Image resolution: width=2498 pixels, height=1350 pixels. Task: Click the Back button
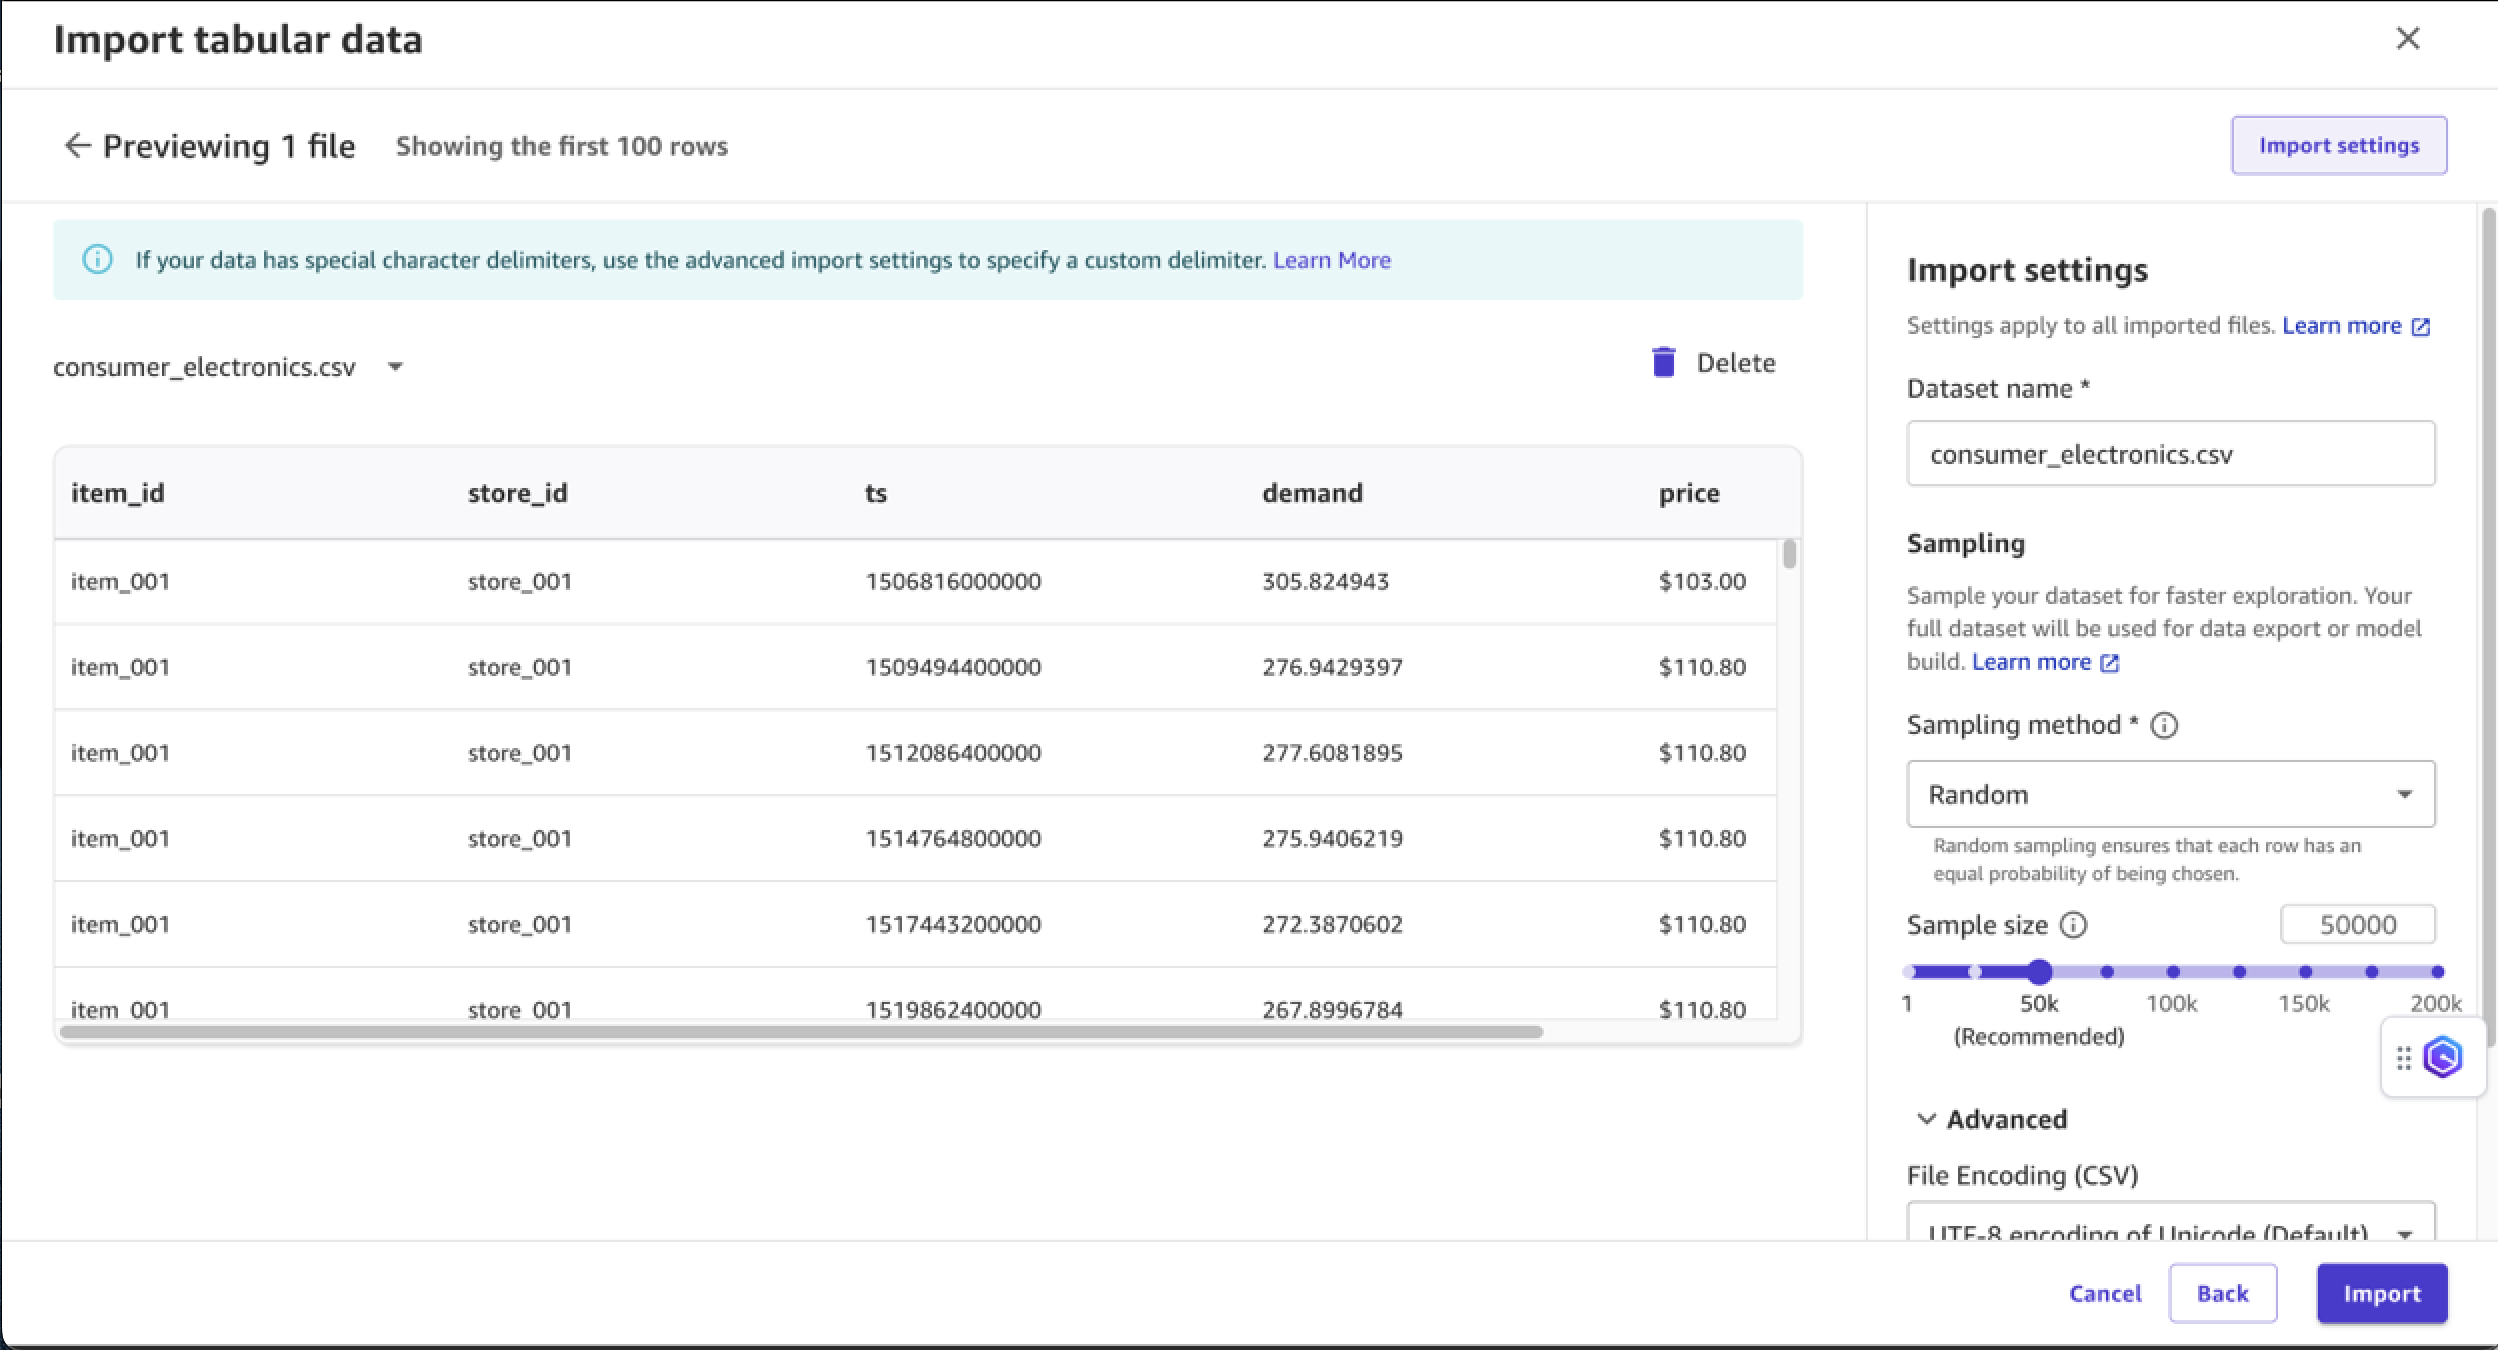[x=2222, y=1293]
